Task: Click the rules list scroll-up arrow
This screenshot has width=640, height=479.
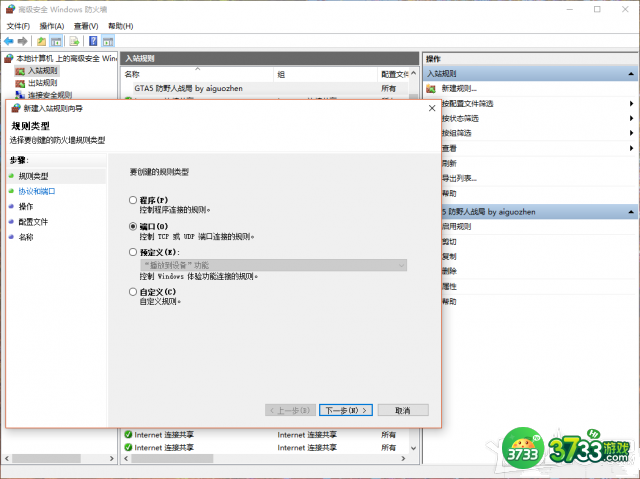Action: [413, 73]
